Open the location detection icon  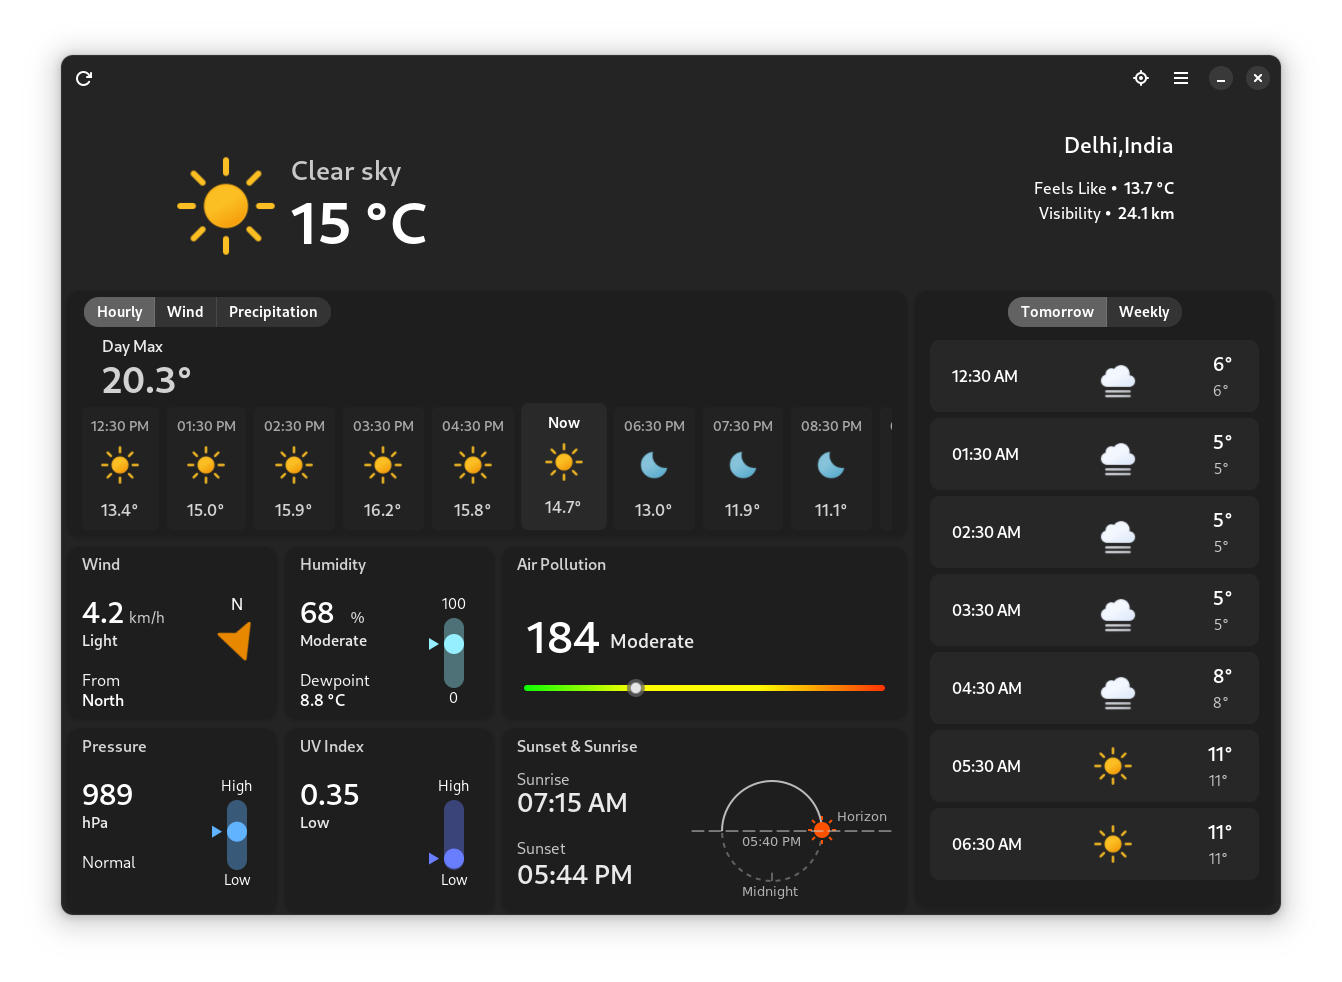(x=1141, y=78)
